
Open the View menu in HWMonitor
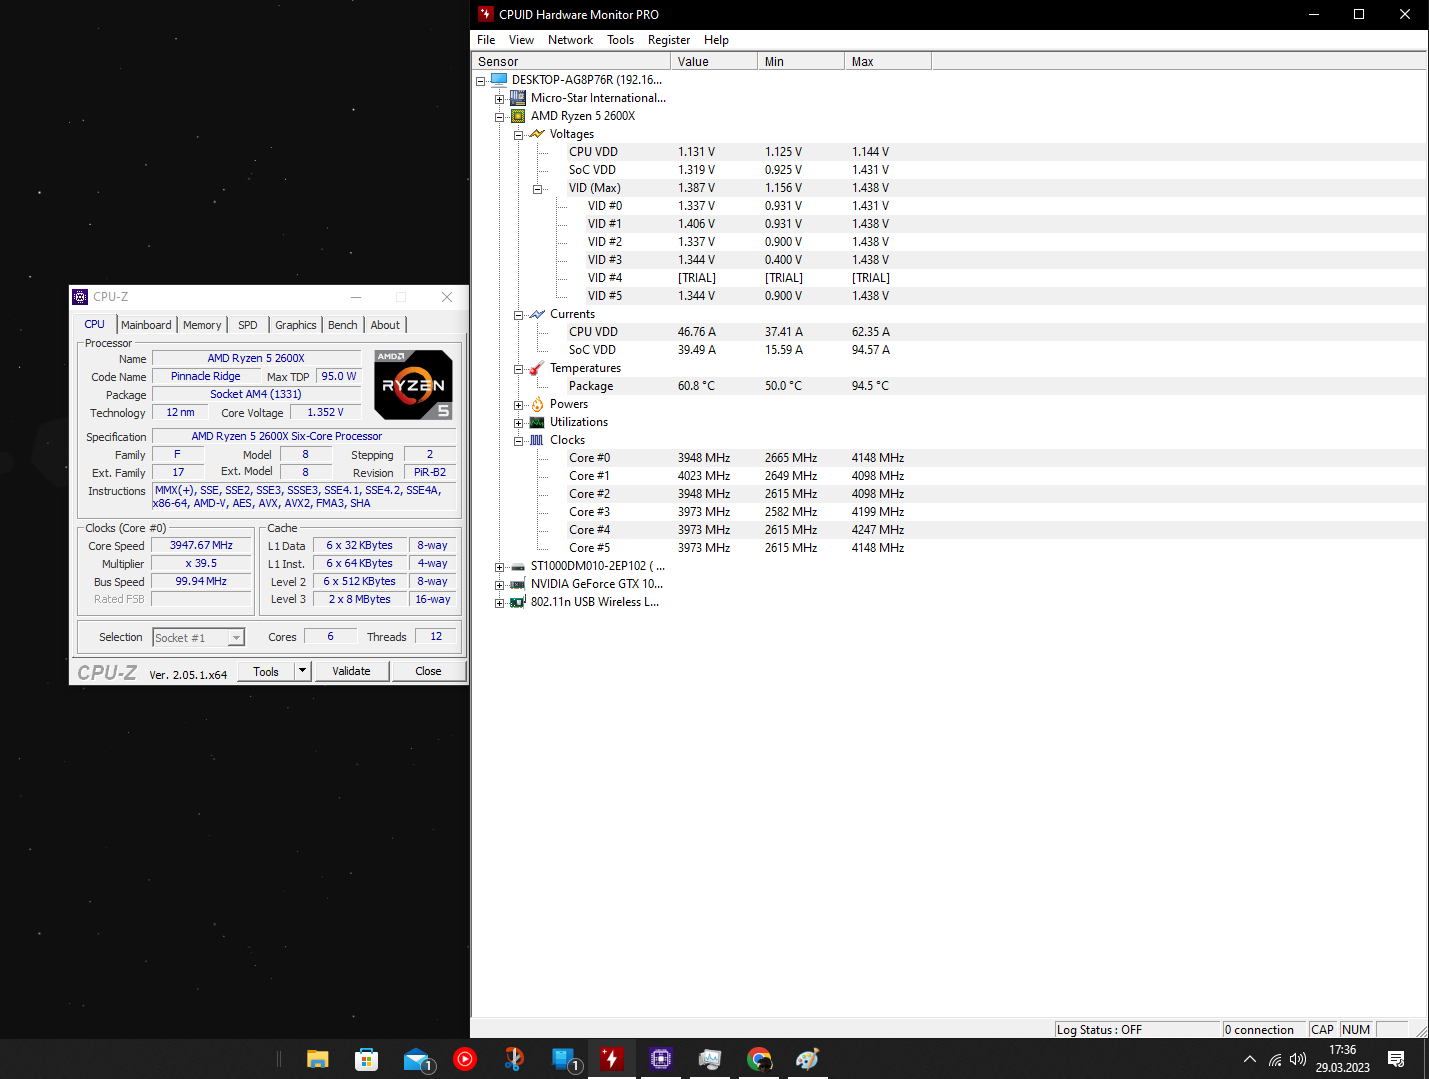coord(521,40)
